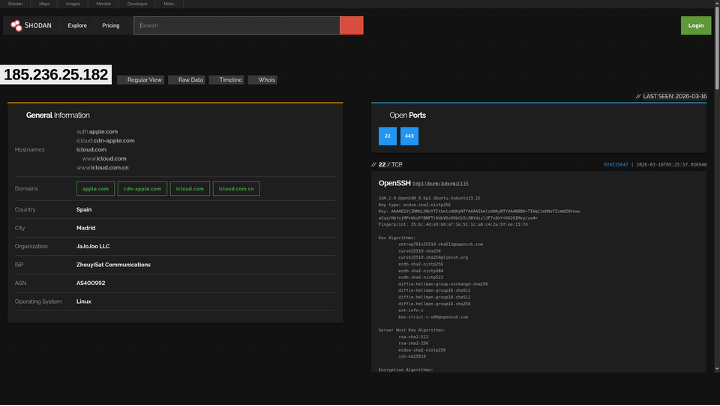
Task: Select the icloud.com.cn domain tag
Action: tap(237, 188)
